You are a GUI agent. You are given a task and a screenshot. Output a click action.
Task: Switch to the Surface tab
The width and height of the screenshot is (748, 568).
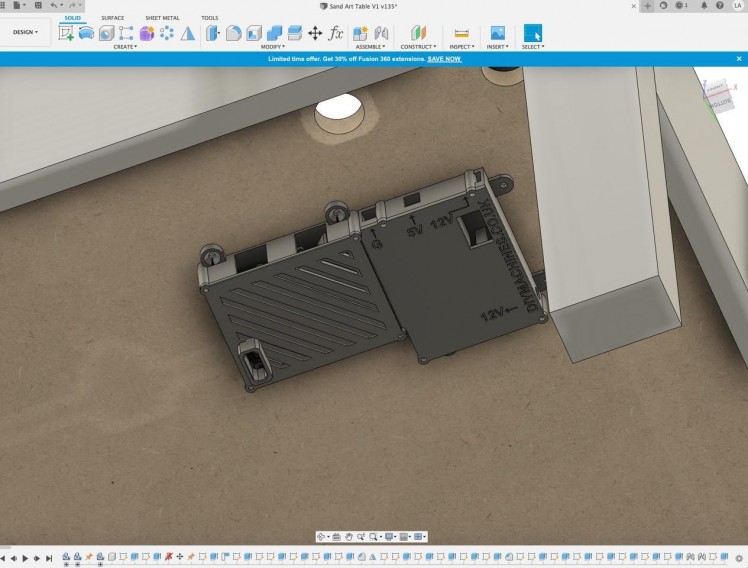(112, 18)
